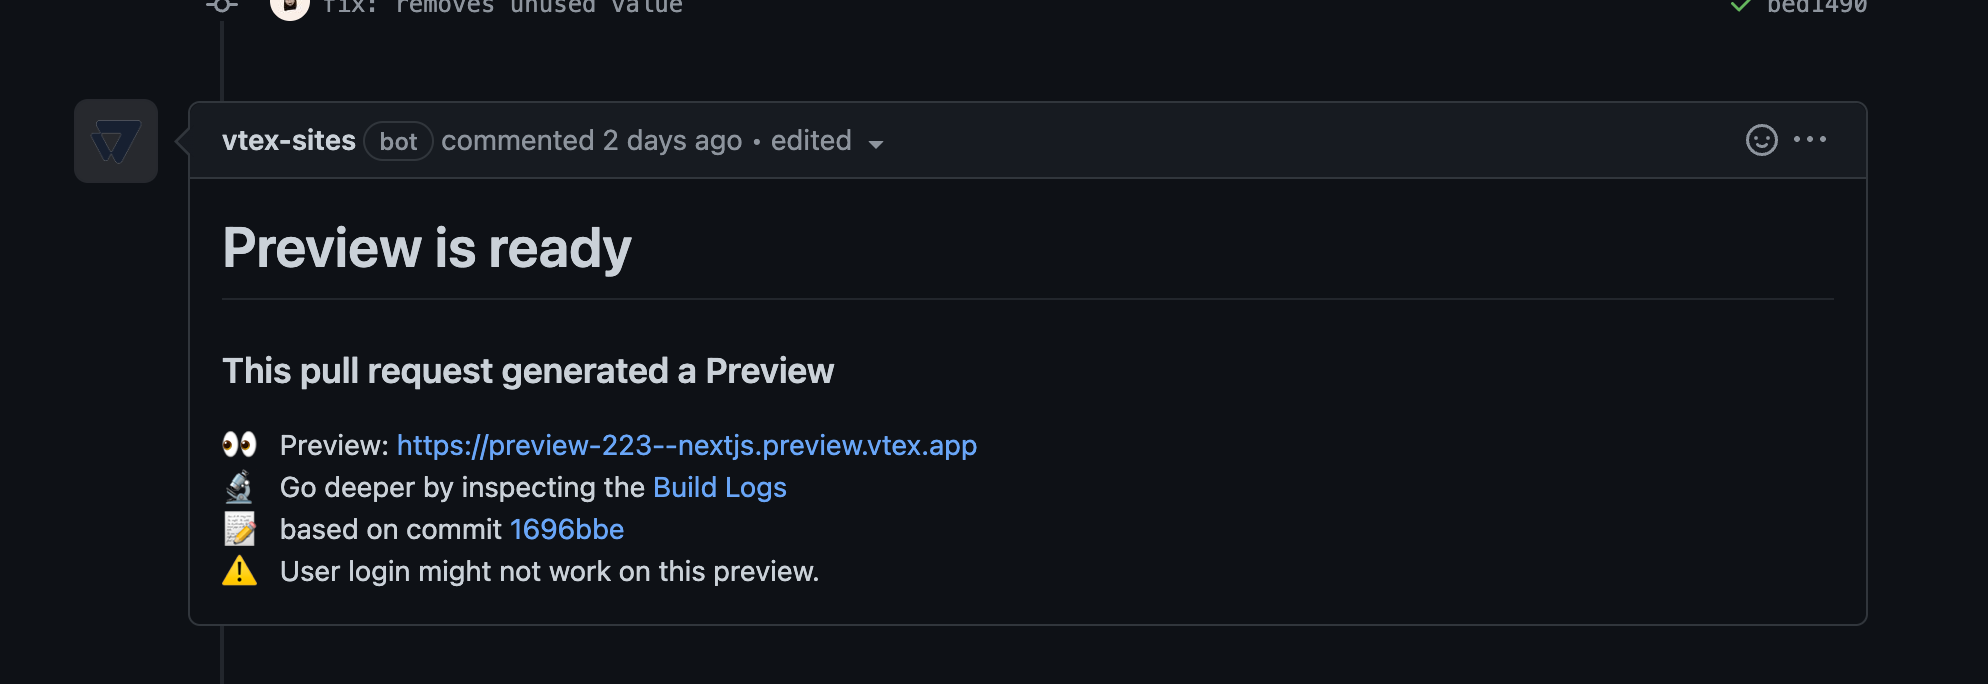
Task: Click the eyes emoji beside Preview
Action: click(x=239, y=444)
